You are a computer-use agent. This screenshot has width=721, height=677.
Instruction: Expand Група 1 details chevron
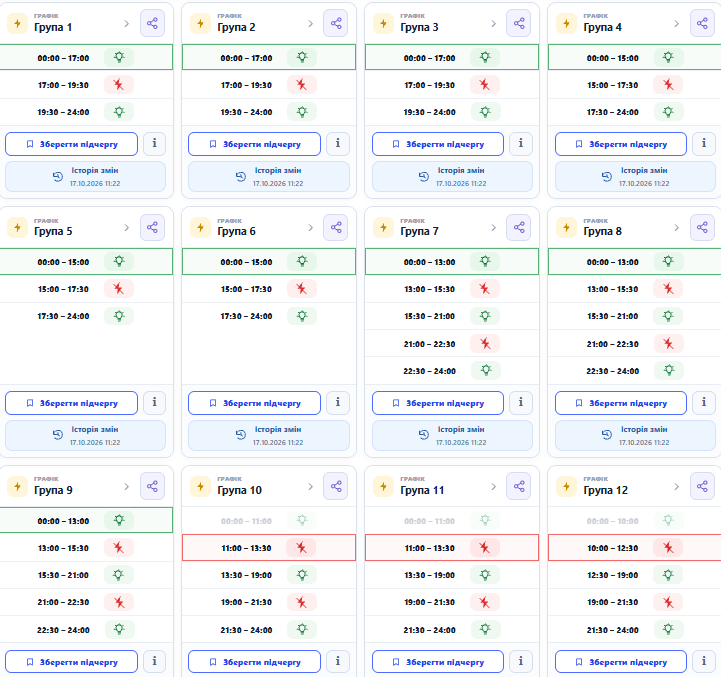click(x=127, y=23)
